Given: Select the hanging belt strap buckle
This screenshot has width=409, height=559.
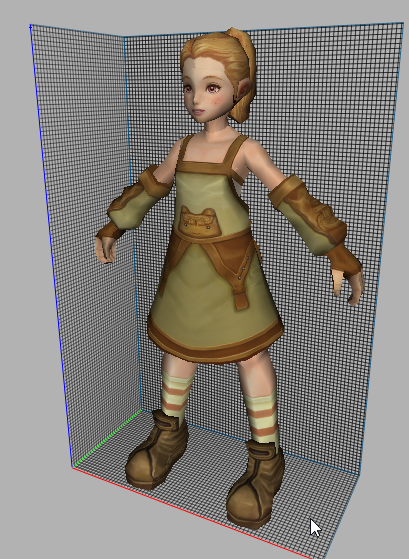Looking at the screenshot, I should (x=241, y=299).
